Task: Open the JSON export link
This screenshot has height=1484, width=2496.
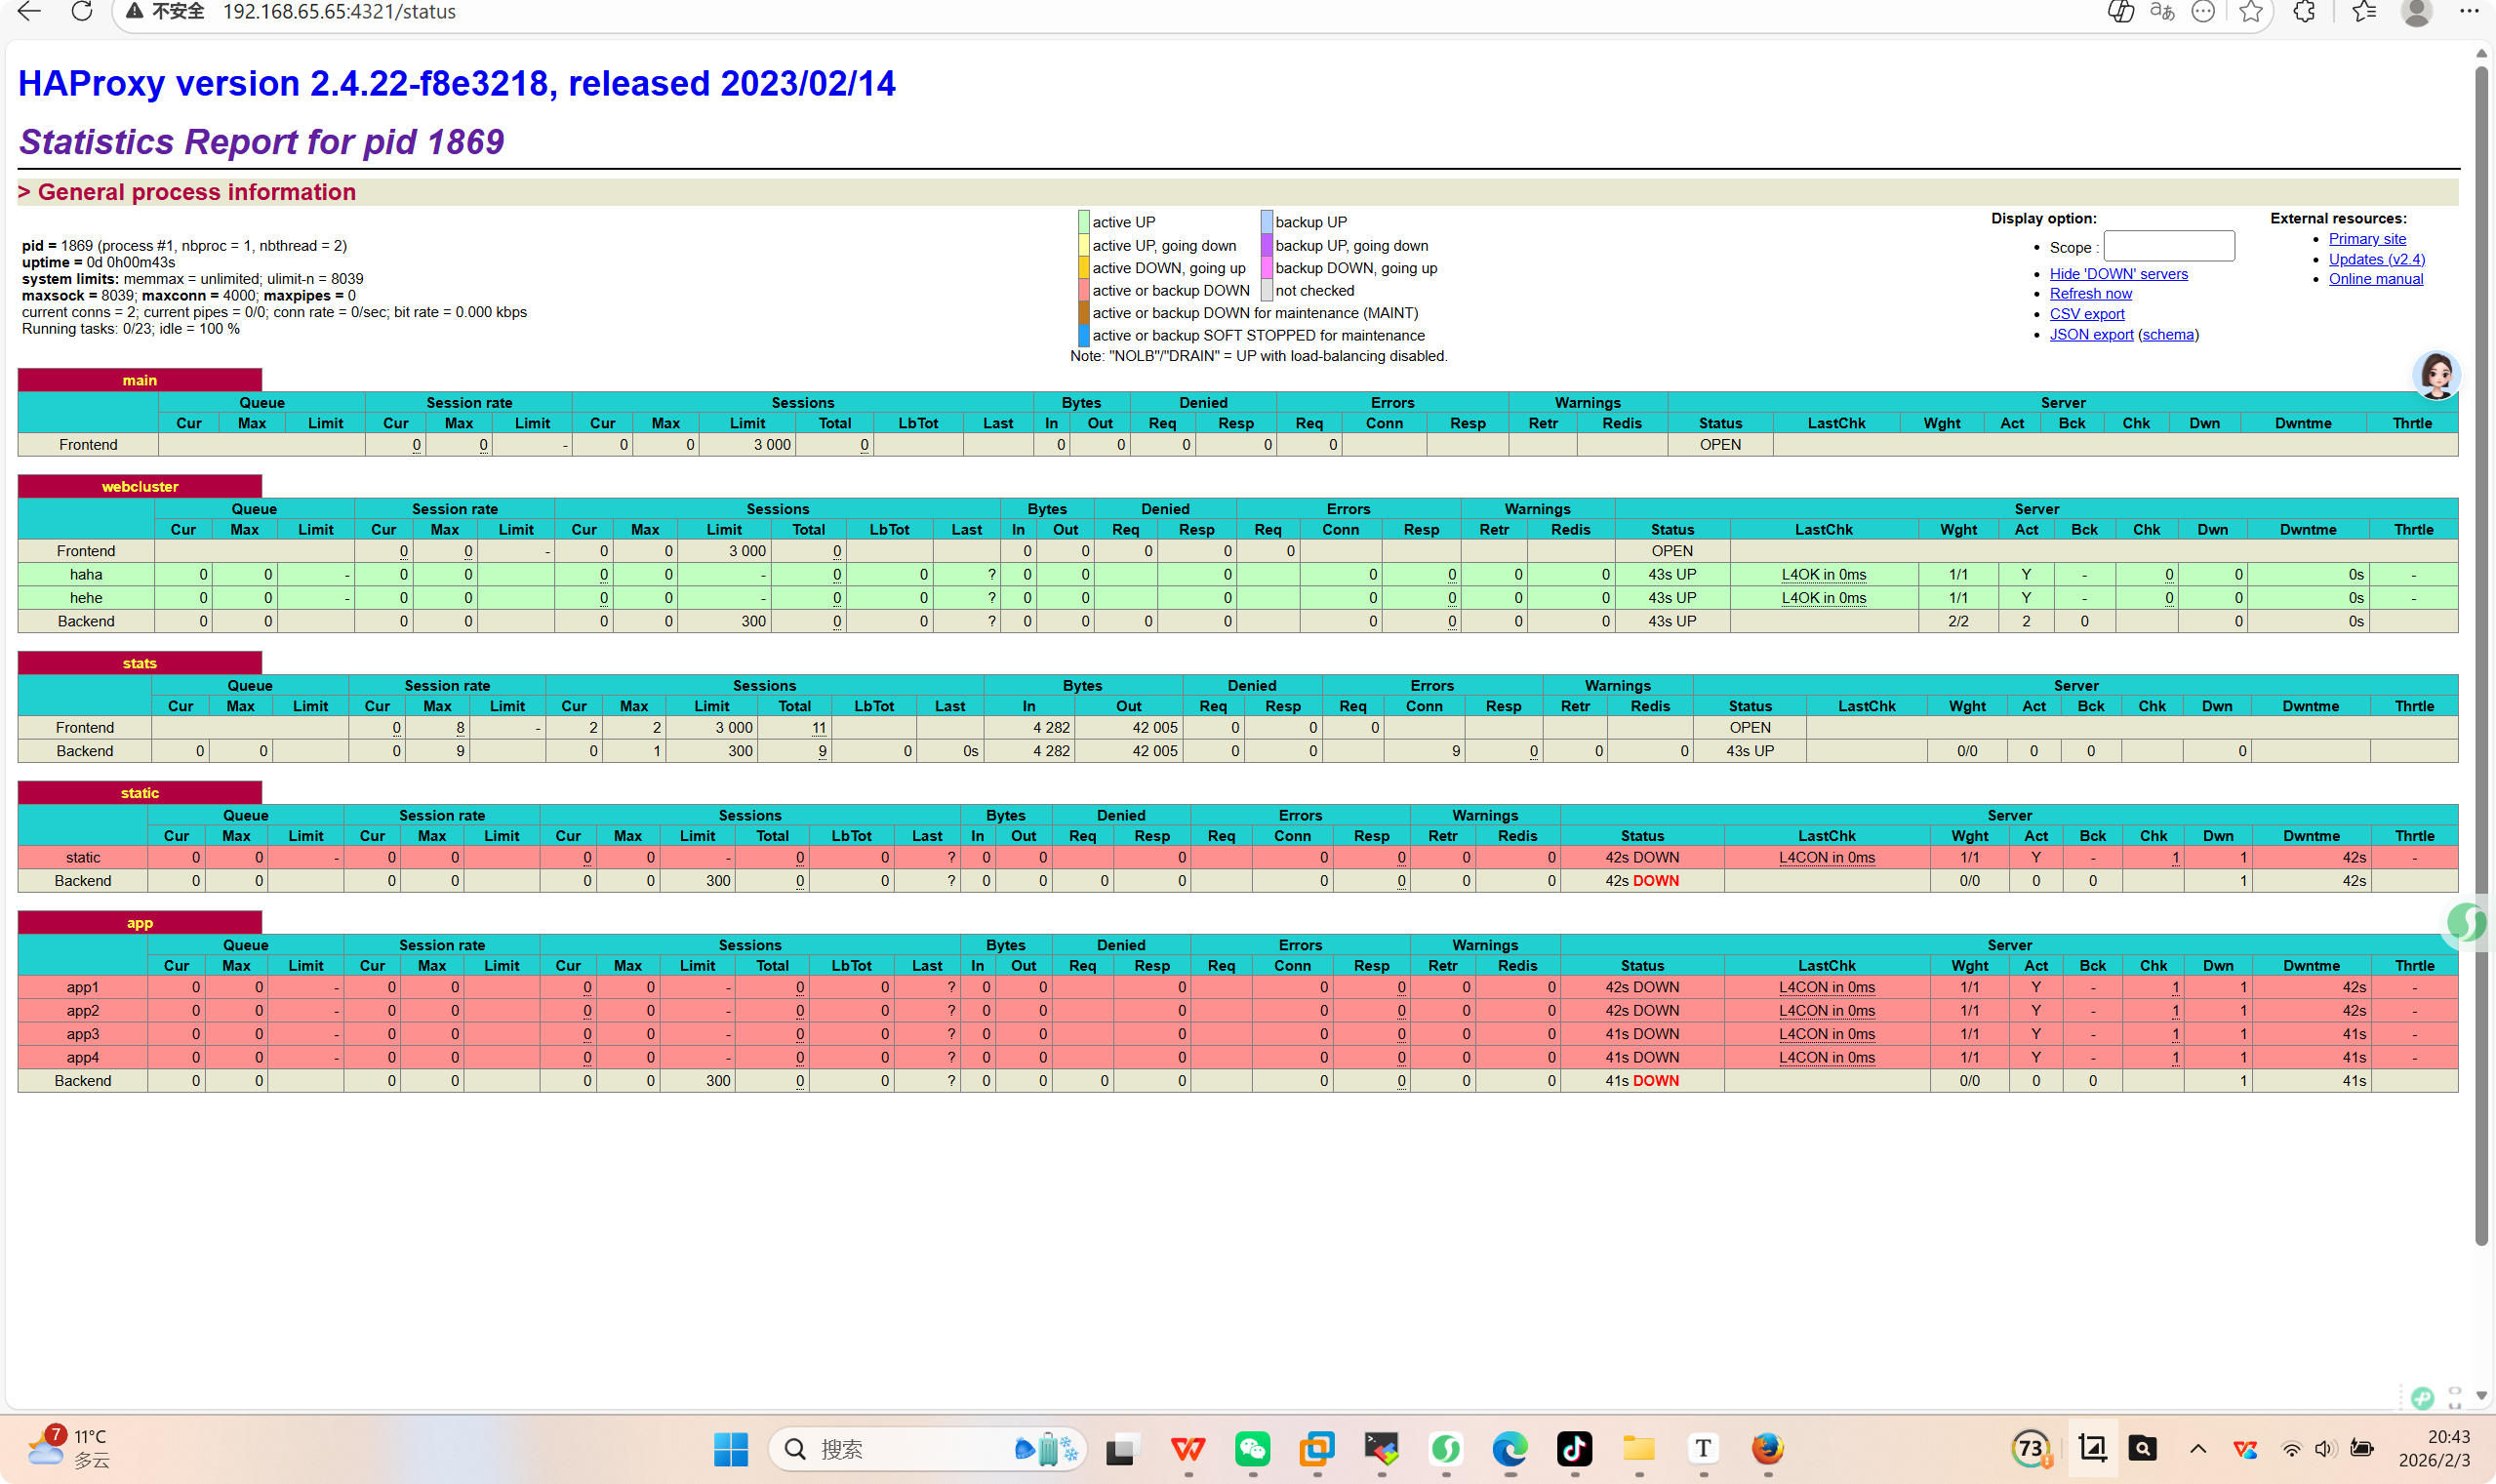Action: click(2090, 335)
